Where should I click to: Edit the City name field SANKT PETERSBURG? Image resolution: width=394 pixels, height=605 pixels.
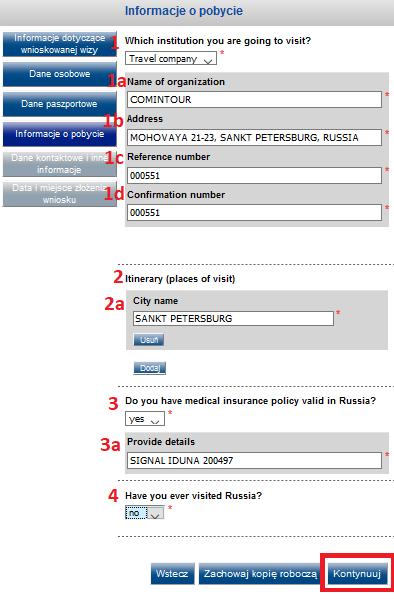[233, 319]
